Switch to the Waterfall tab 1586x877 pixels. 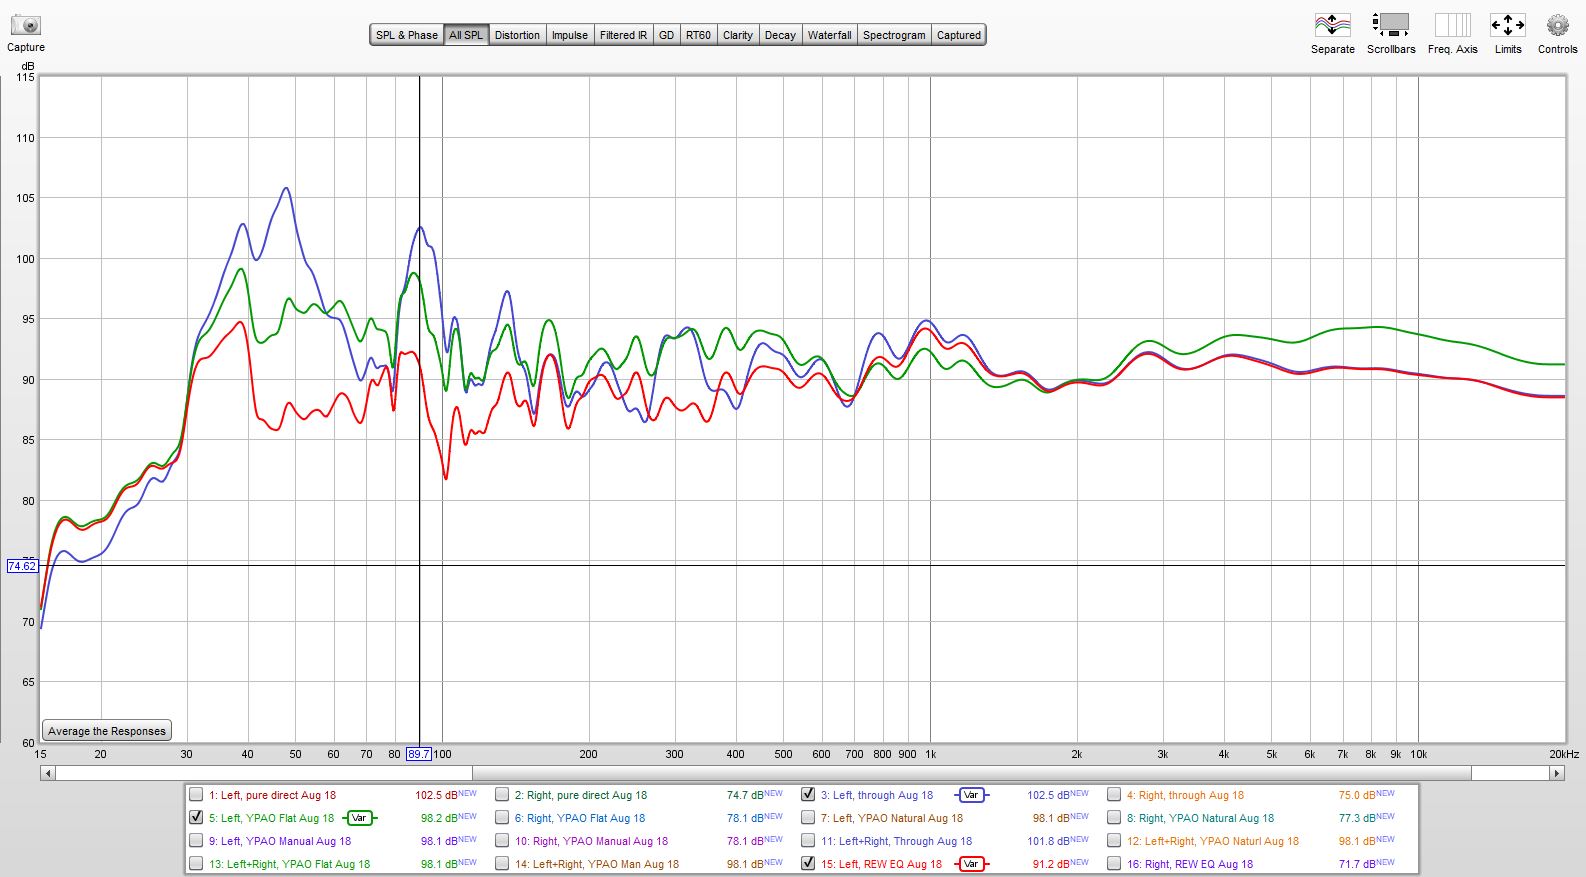pos(829,35)
